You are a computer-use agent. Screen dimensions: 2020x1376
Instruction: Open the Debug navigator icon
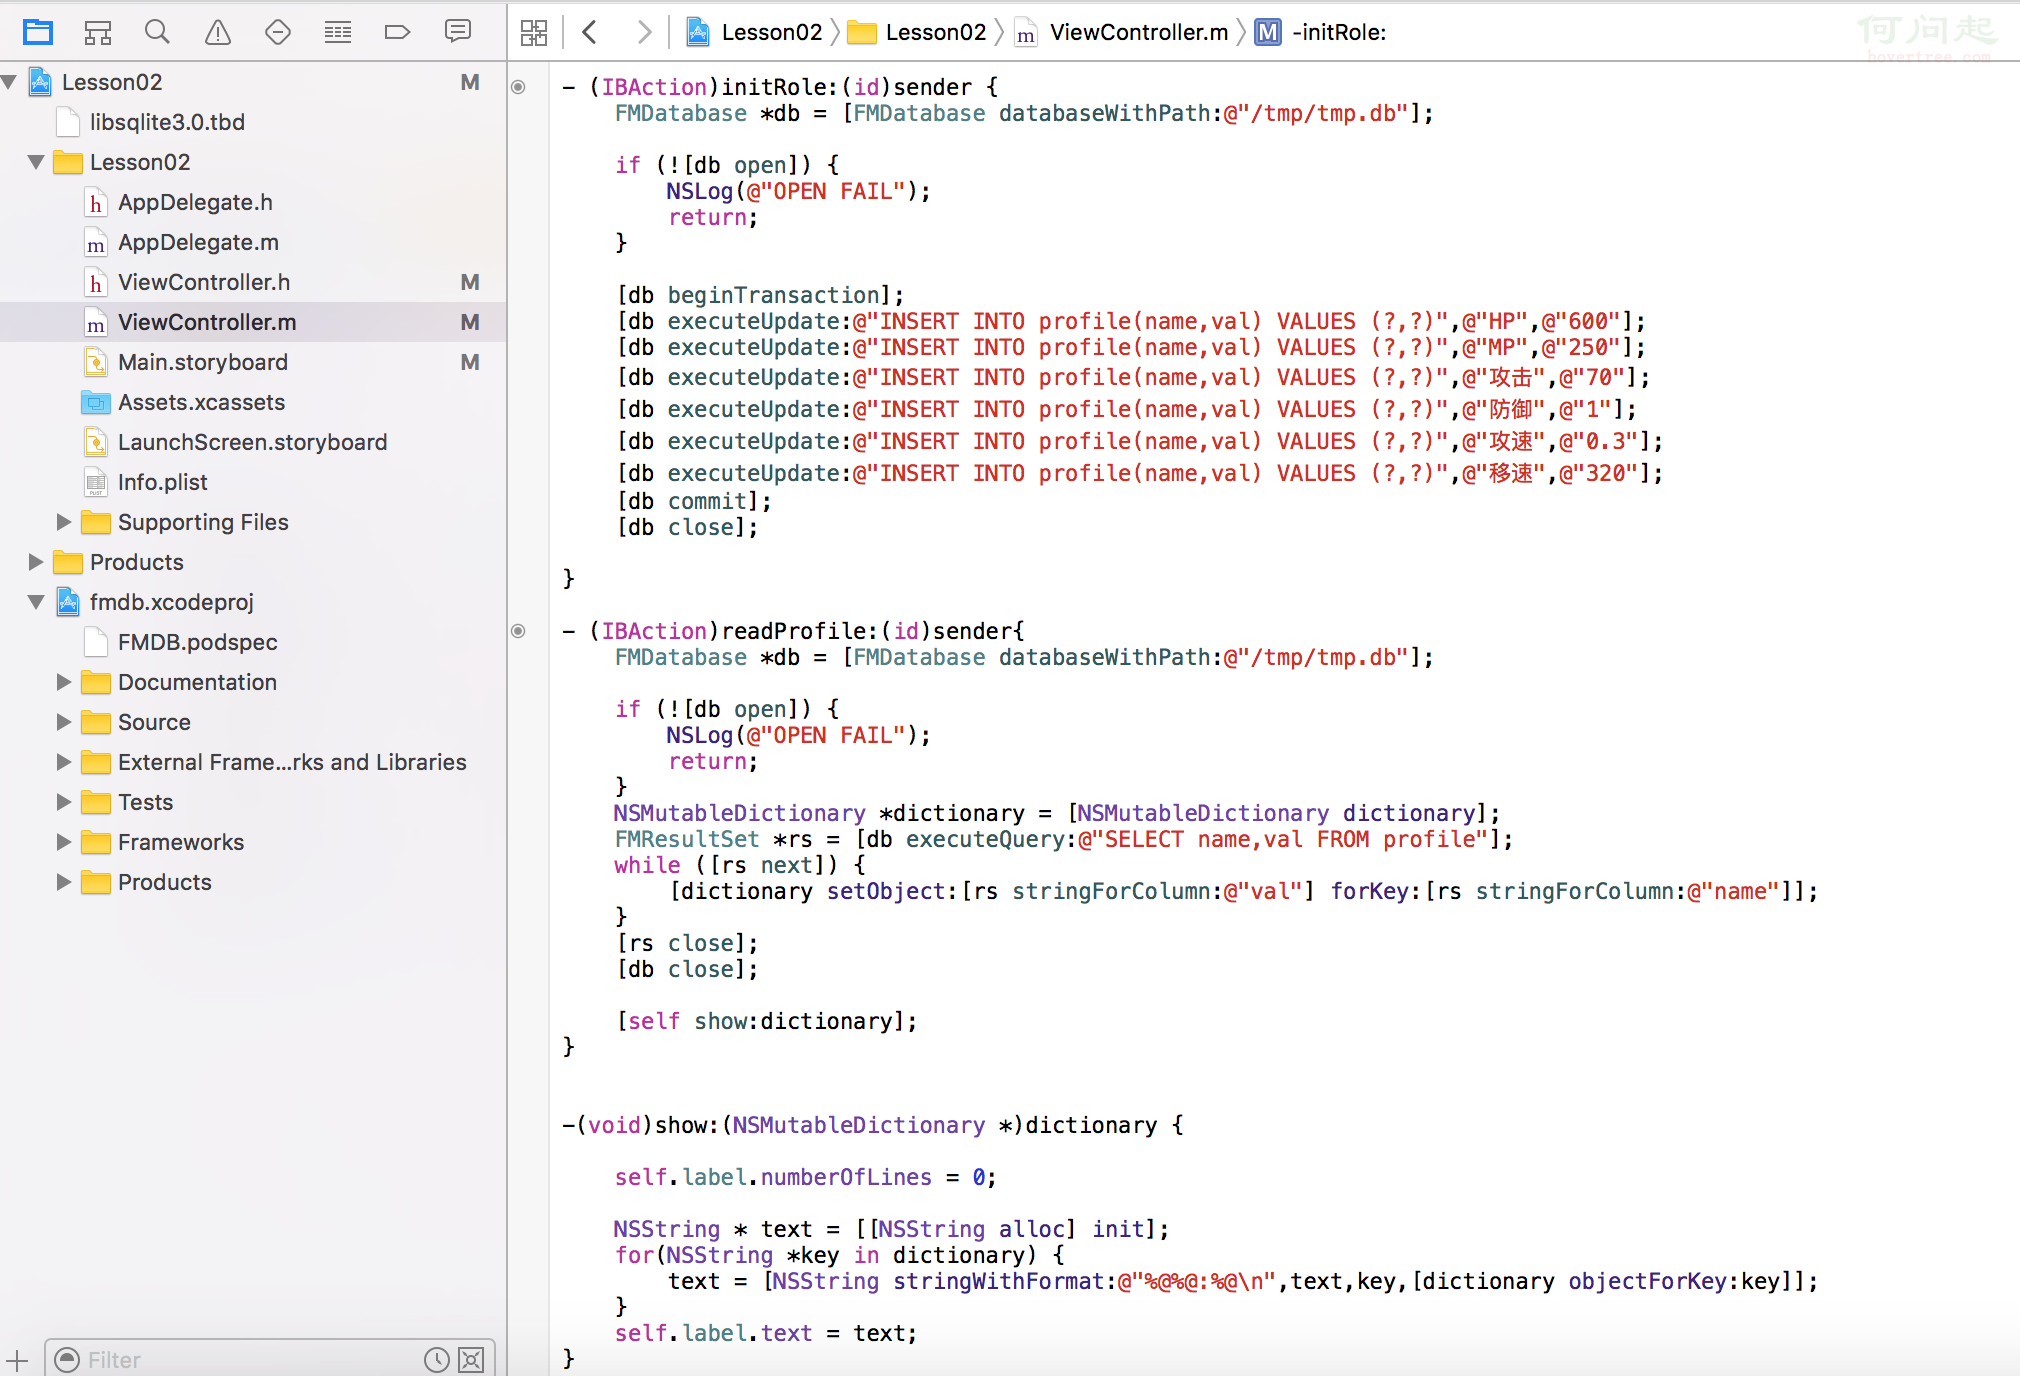pyautogui.click(x=338, y=32)
